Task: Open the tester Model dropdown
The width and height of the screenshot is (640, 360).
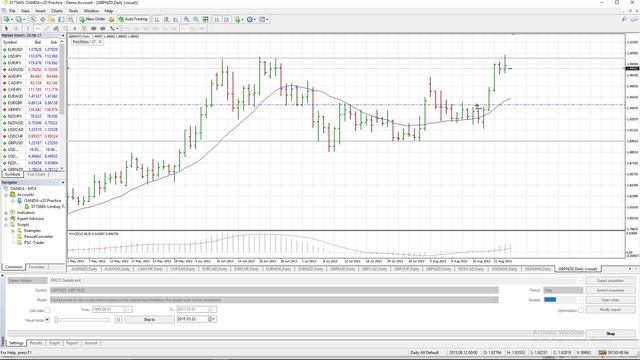Action: 274,300
